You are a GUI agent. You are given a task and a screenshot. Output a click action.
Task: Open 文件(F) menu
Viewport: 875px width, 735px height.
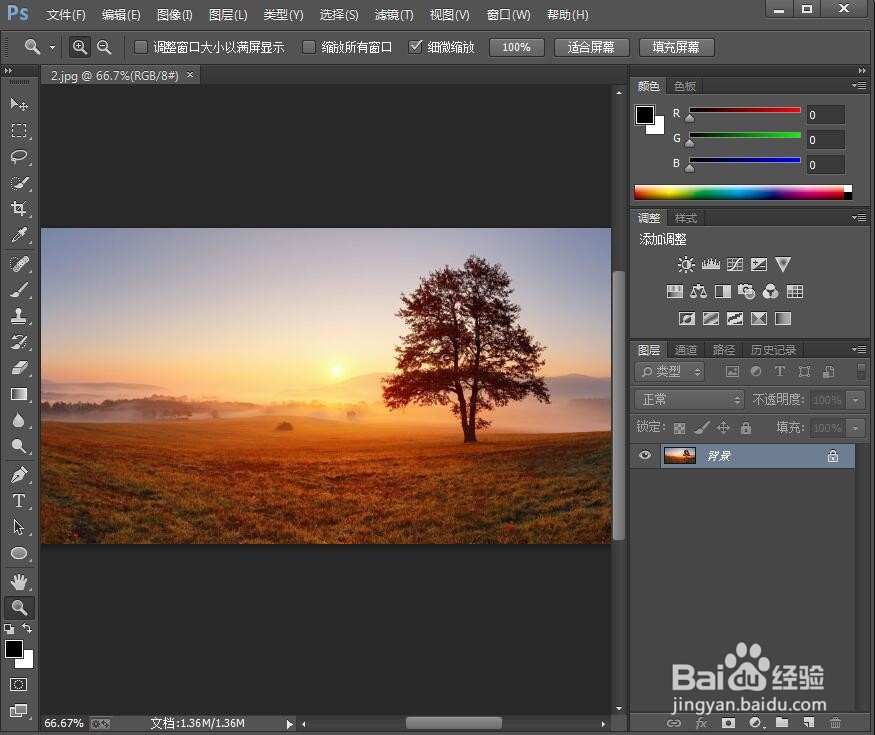point(66,15)
